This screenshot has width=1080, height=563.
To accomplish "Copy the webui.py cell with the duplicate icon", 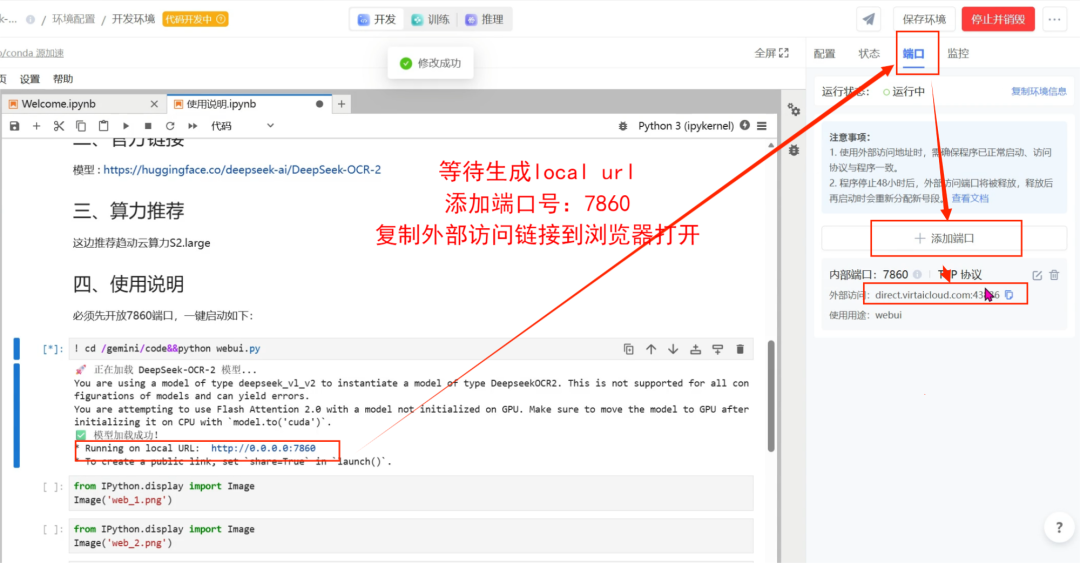I will tap(628, 349).
